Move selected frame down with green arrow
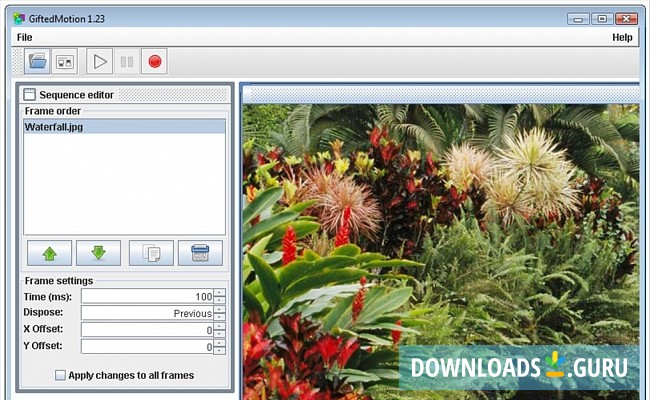Viewport: 650px width, 400px height. [x=98, y=253]
